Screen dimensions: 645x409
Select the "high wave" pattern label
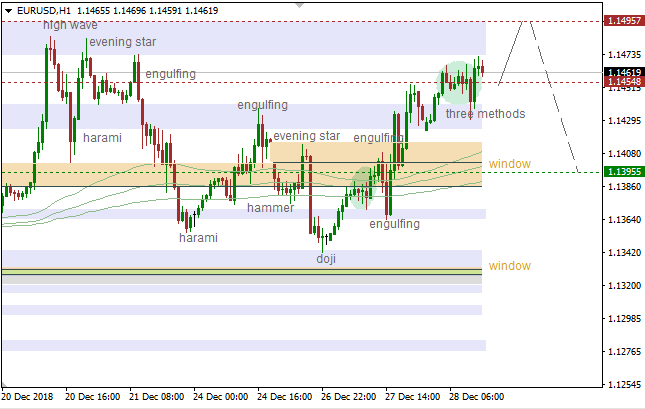point(69,24)
